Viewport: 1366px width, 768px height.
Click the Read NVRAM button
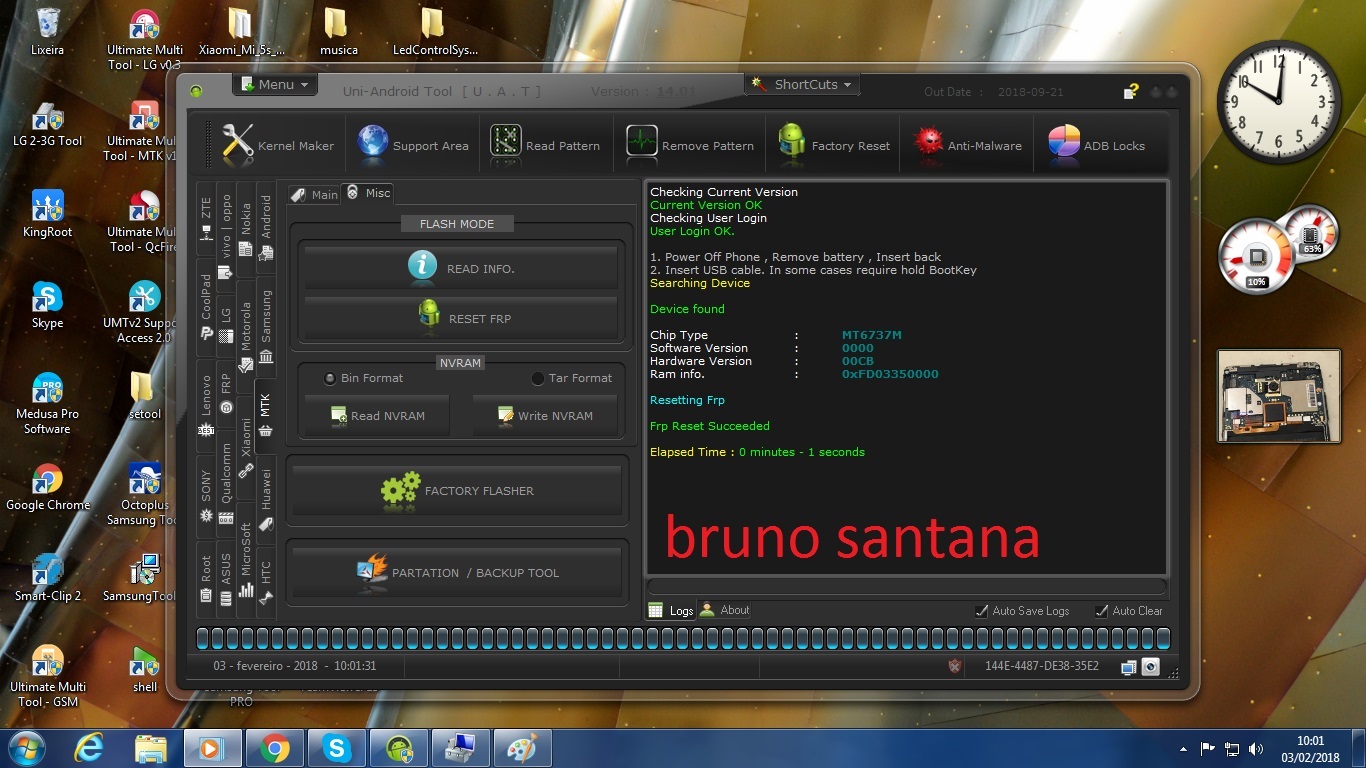pyautogui.click(x=377, y=415)
